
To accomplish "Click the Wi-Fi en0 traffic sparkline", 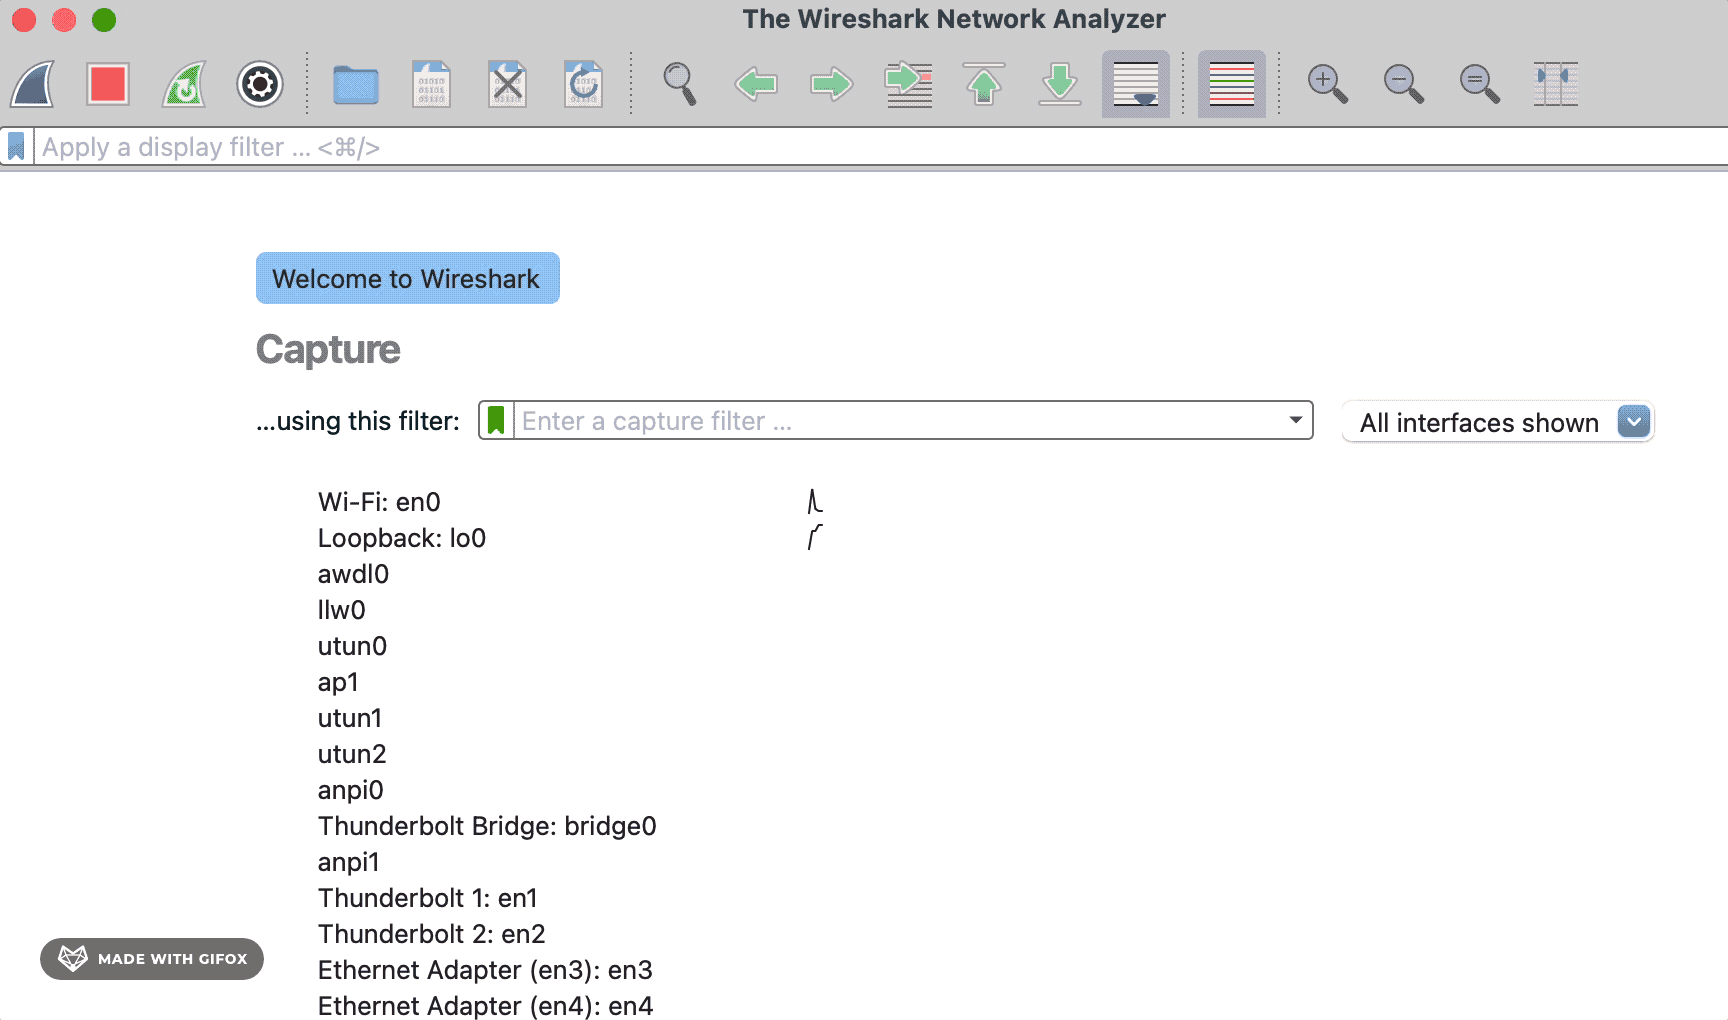I will [x=815, y=502].
